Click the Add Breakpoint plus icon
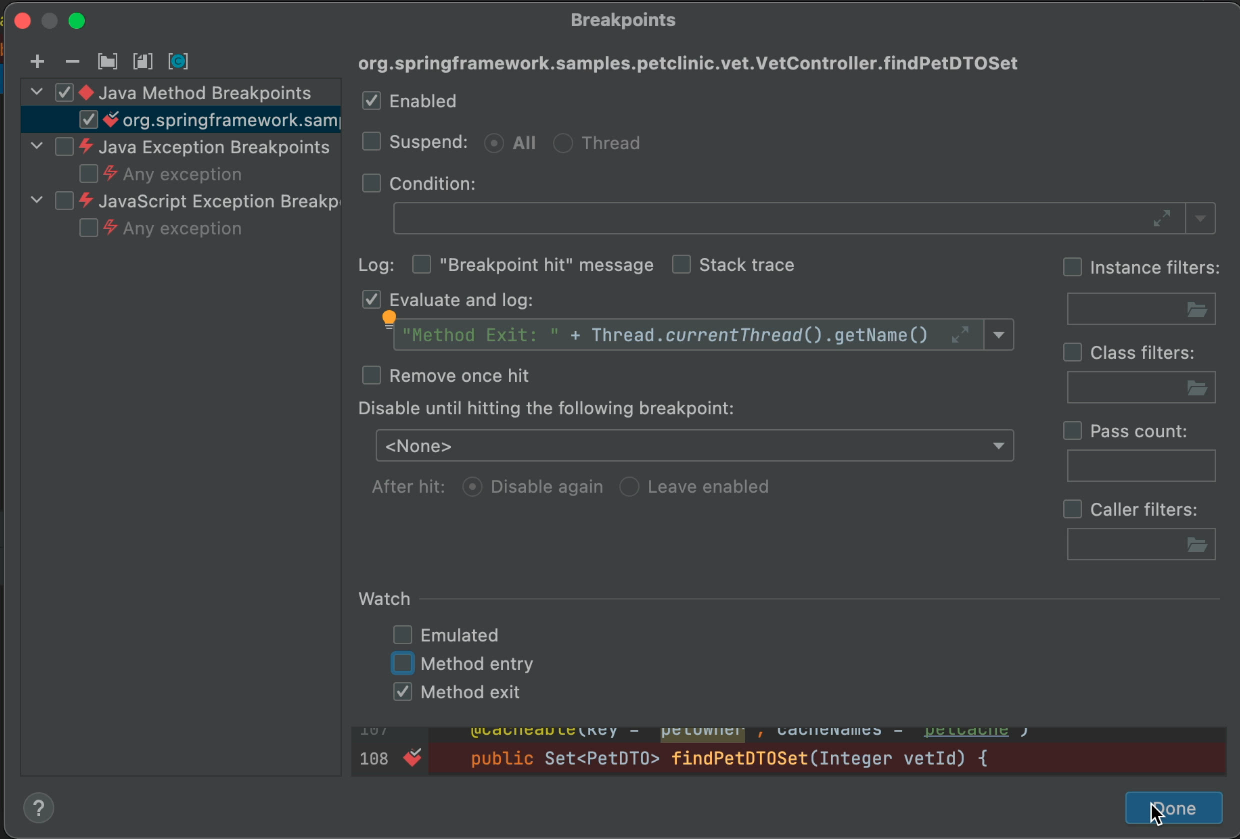Screen dimensions: 1240x839 click(x=37, y=61)
